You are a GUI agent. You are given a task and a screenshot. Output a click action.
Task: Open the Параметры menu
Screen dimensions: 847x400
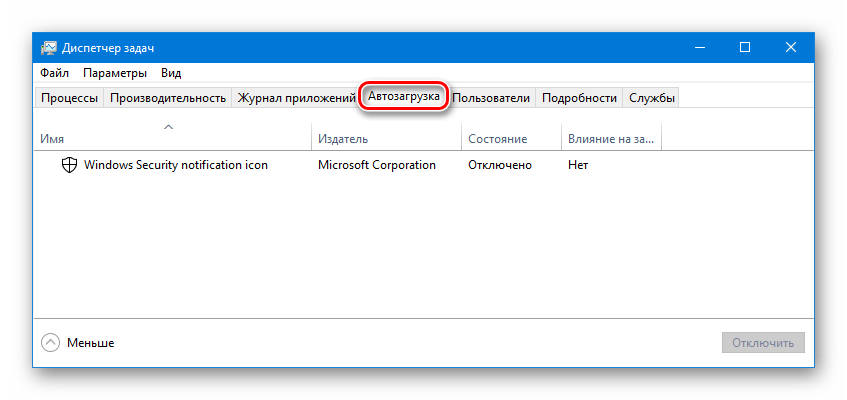point(115,73)
